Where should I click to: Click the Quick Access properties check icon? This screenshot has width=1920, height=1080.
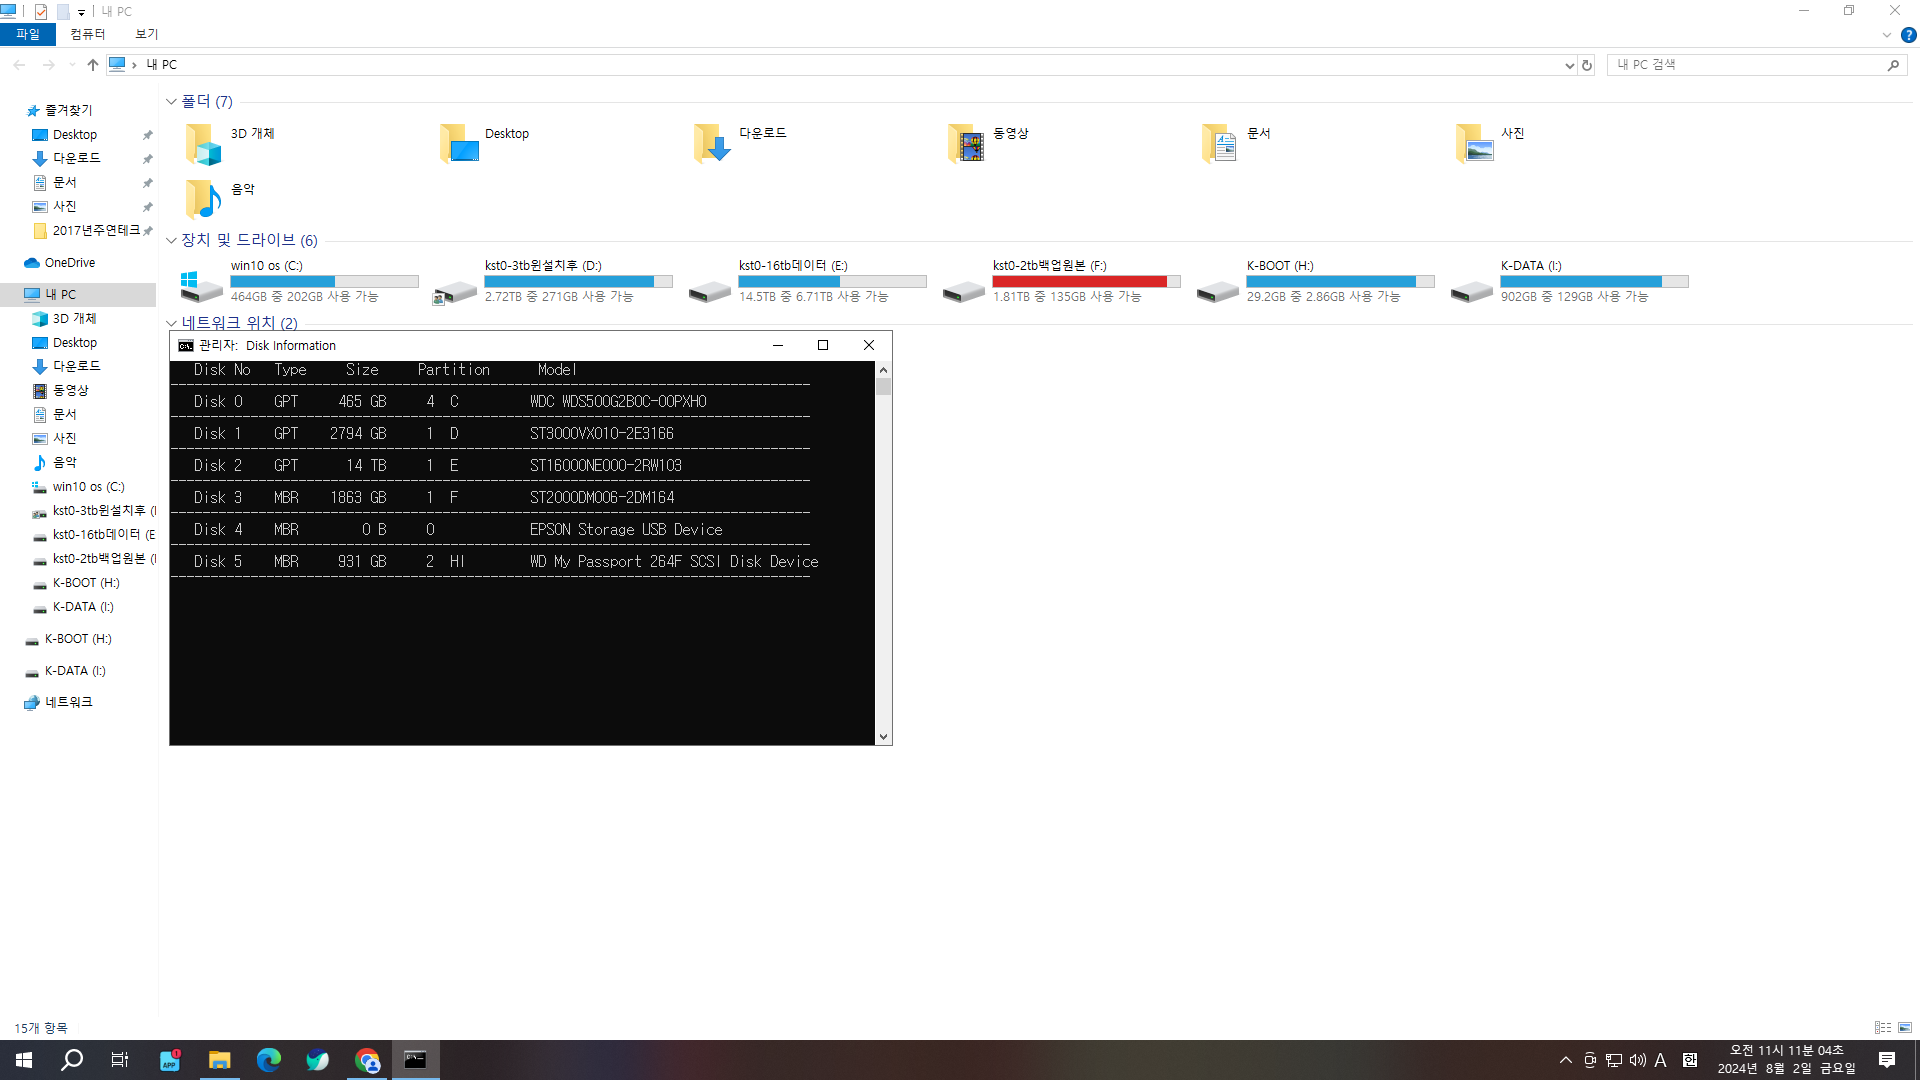click(41, 12)
